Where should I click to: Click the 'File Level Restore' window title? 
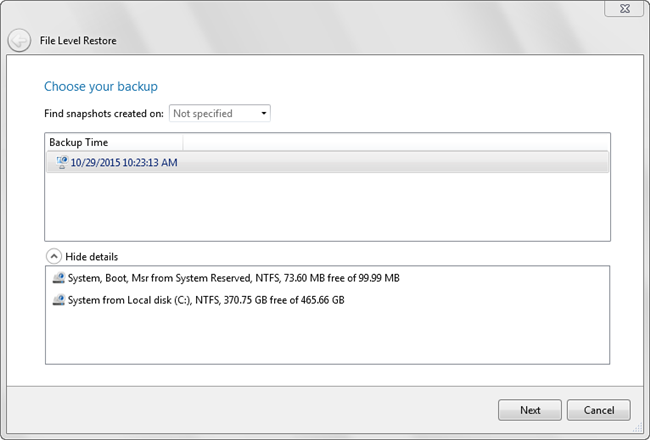[x=80, y=41]
